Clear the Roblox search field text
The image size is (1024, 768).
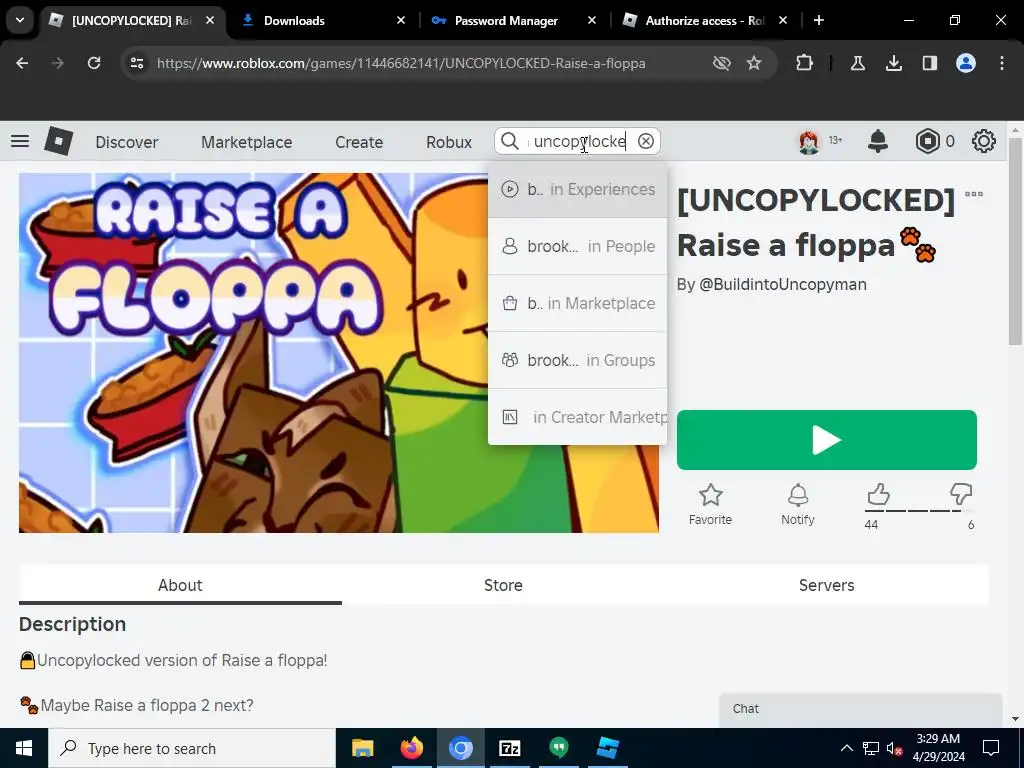(x=645, y=141)
